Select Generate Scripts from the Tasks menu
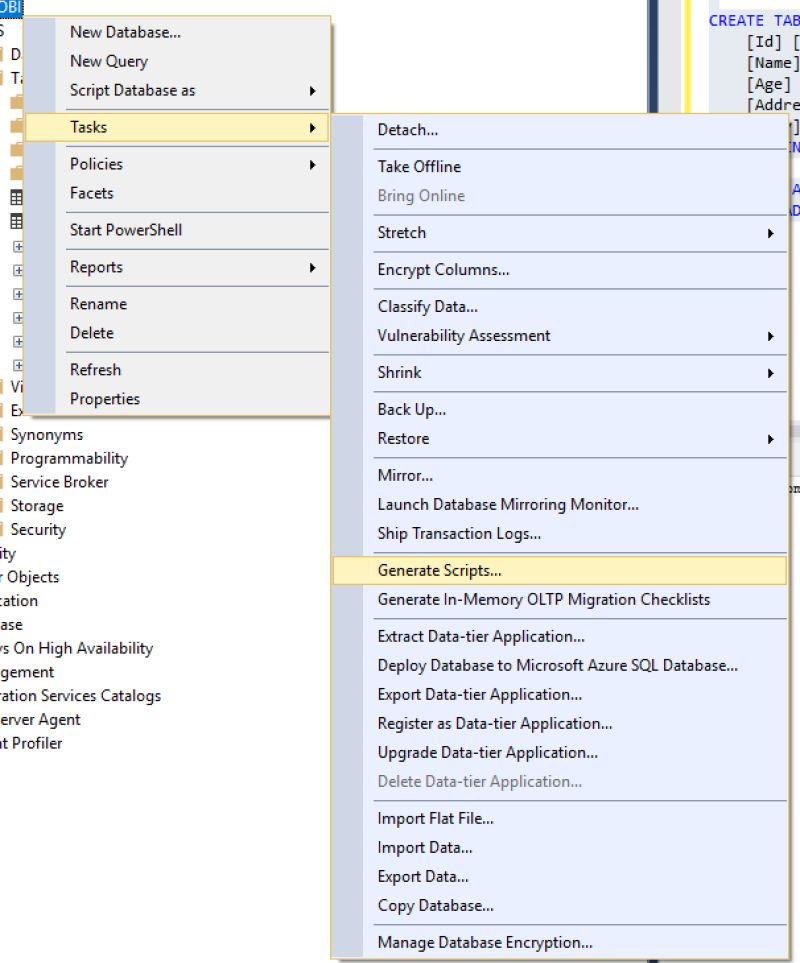The height and width of the screenshot is (963, 800). pyautogui.click(x=440, y=570)
